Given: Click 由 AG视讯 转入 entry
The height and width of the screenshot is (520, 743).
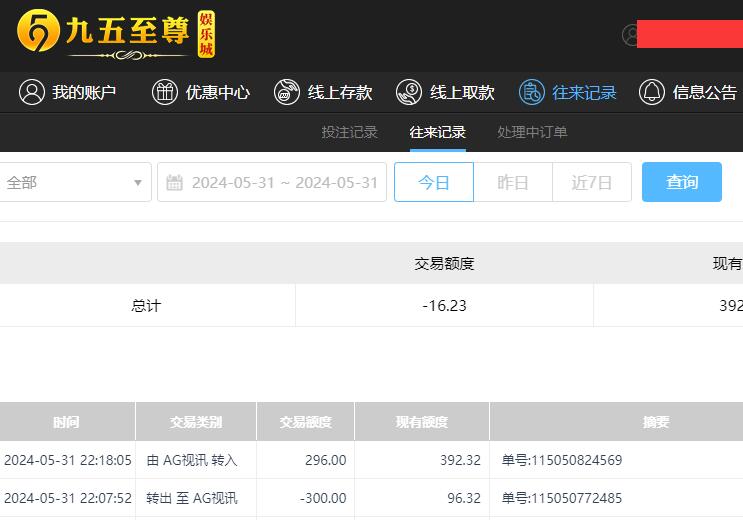Looking at the screenshot, I should [x=192, y=460].
